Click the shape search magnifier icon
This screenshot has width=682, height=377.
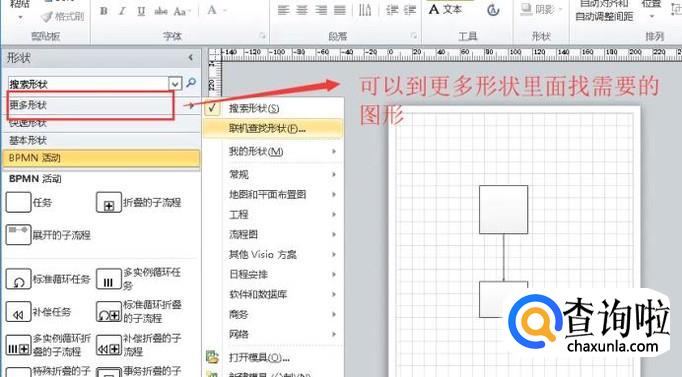[x=191, y=83]
